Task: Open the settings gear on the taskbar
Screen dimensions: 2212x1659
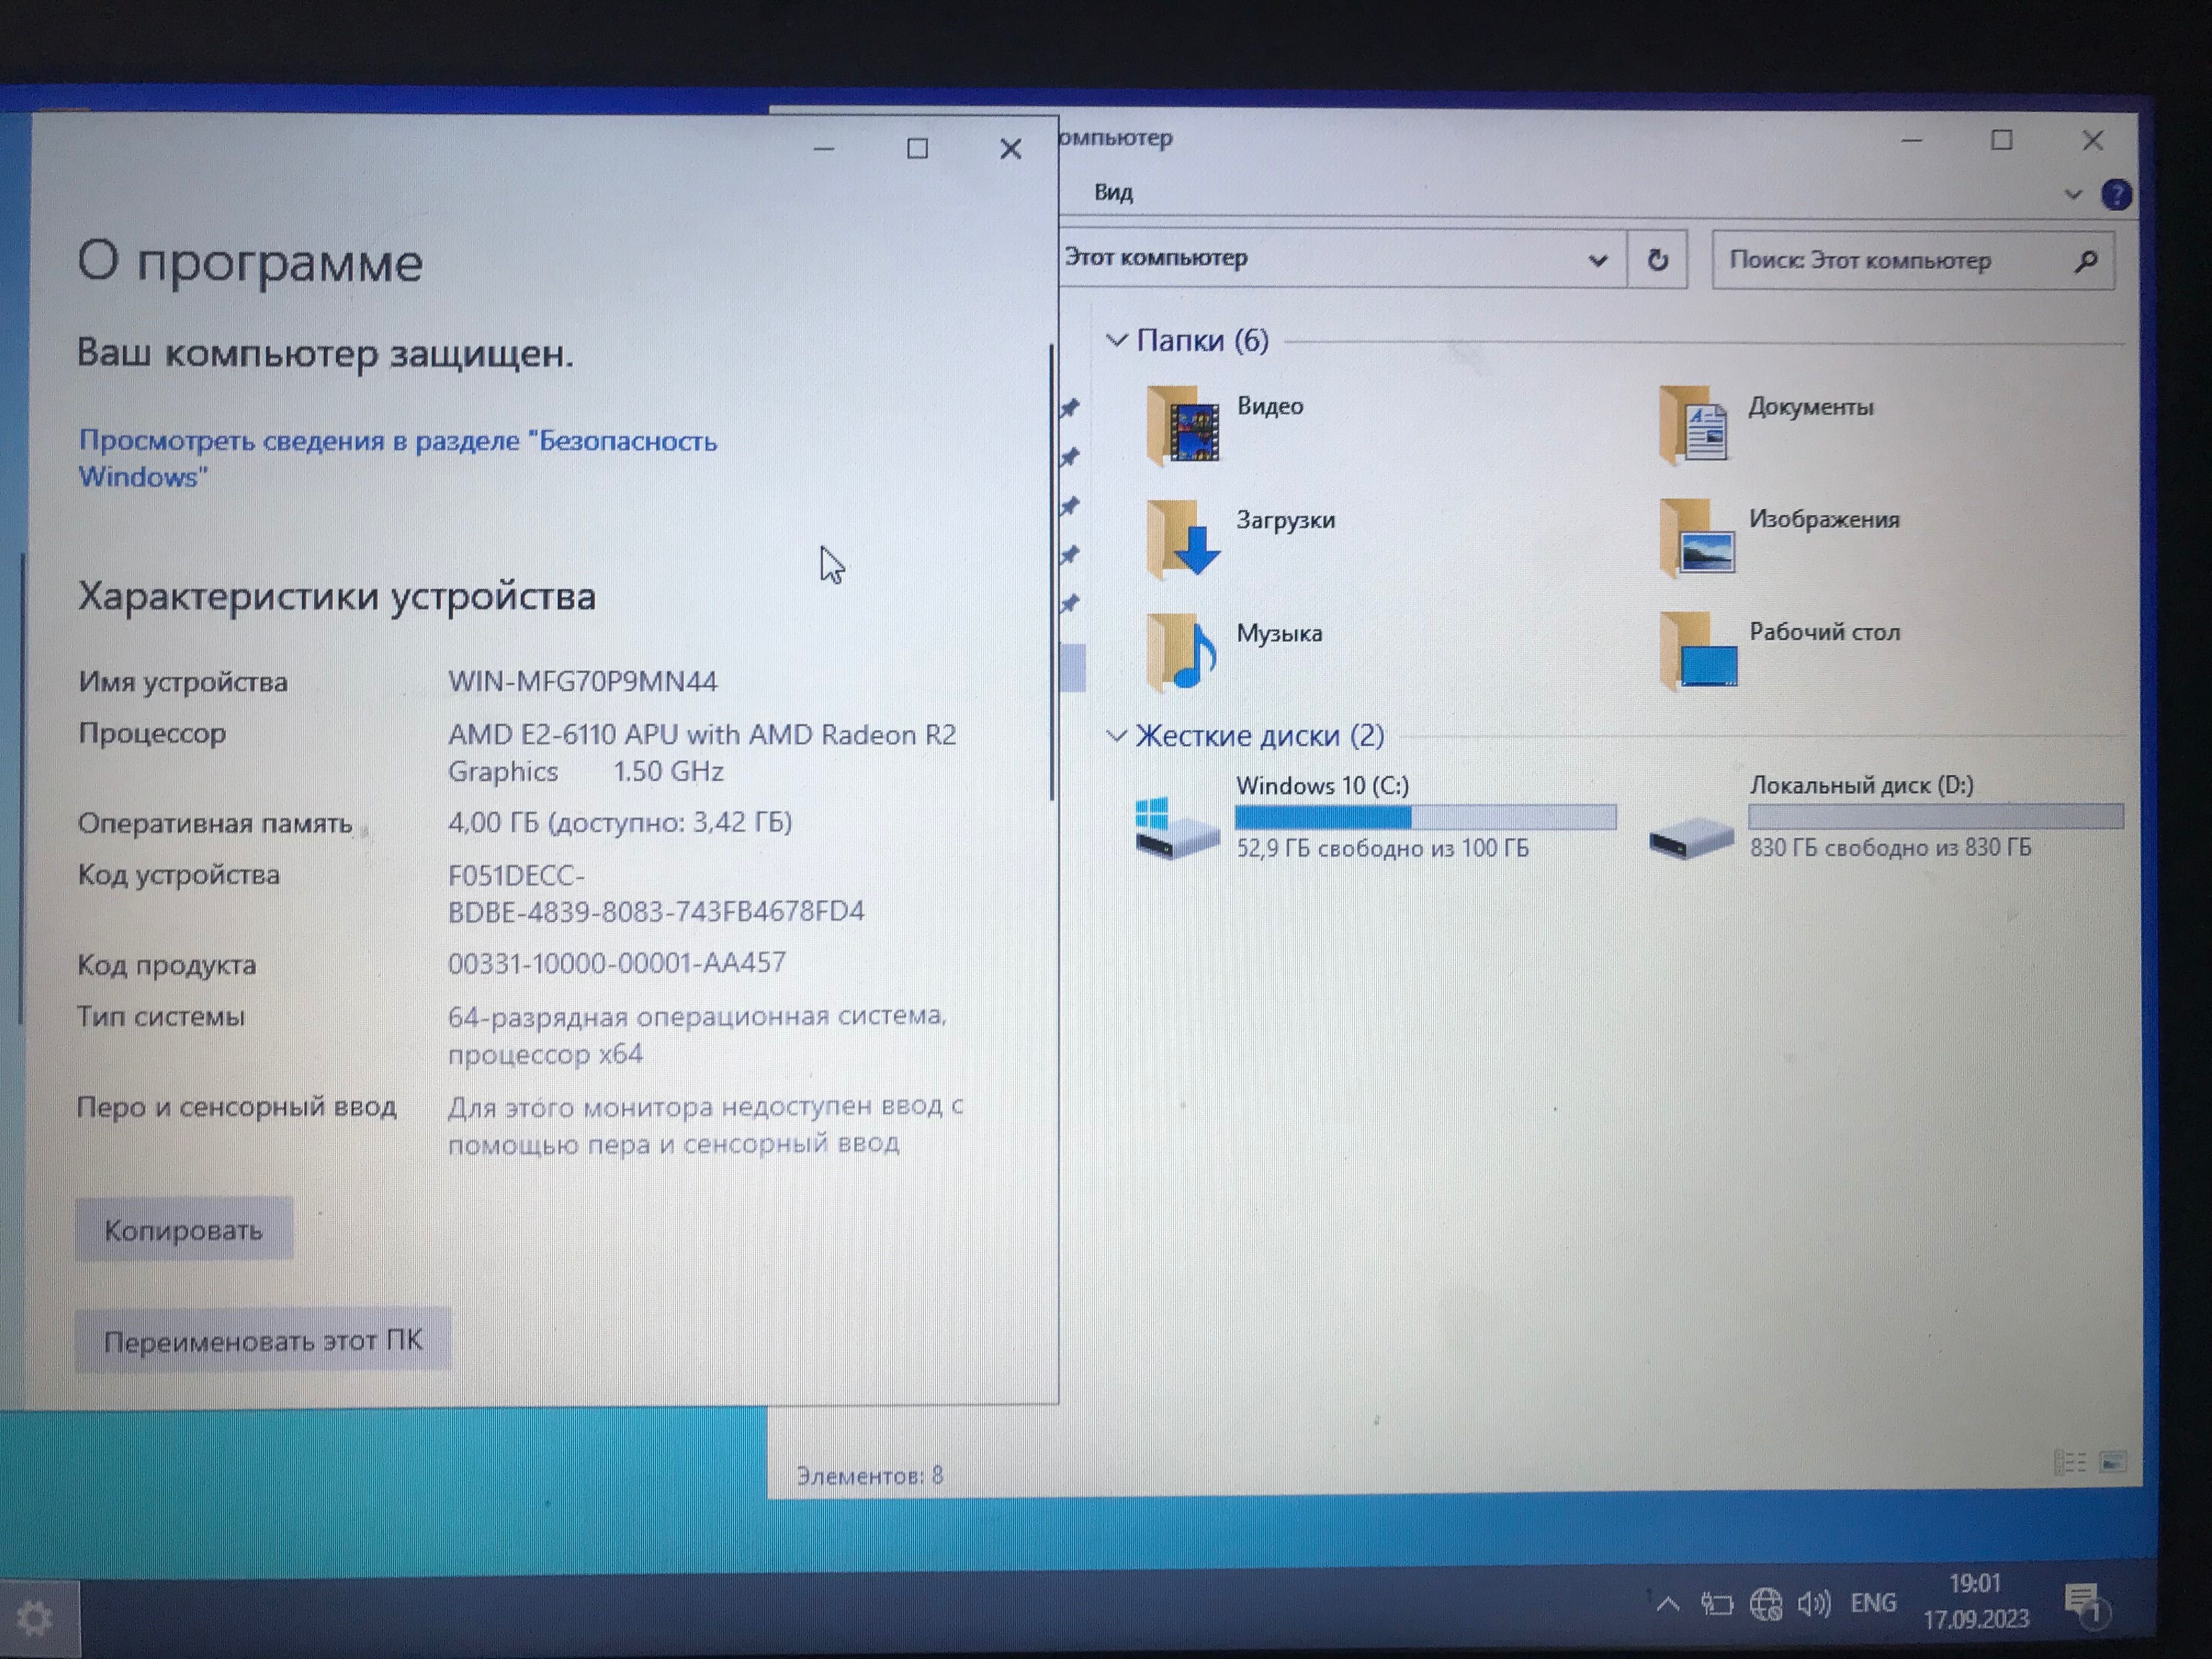Action: pos(36,1618)
